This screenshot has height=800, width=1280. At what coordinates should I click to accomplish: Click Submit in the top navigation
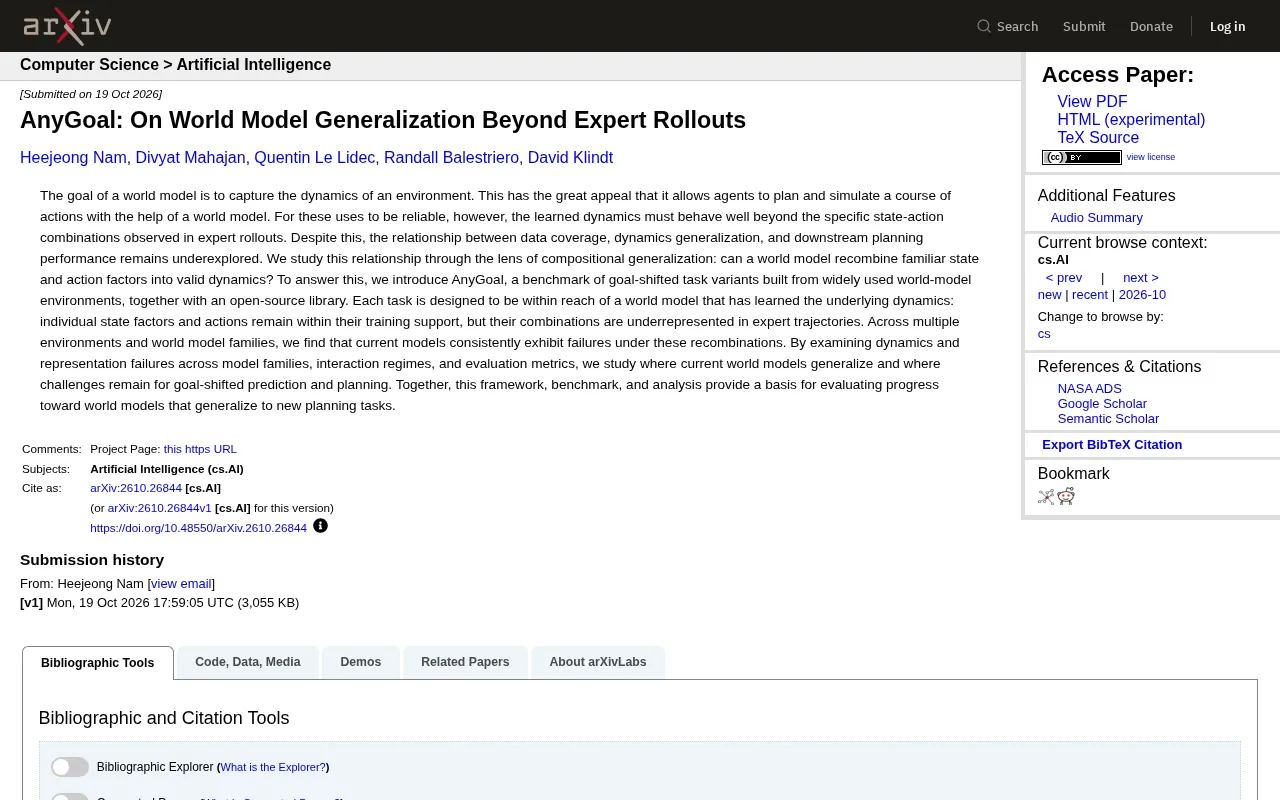pos(1084,26)
